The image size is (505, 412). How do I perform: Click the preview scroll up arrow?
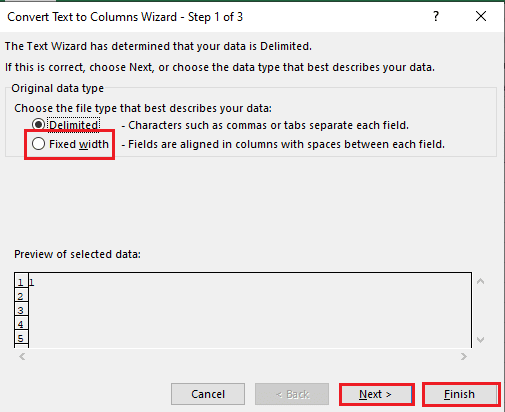coord(480,282)
